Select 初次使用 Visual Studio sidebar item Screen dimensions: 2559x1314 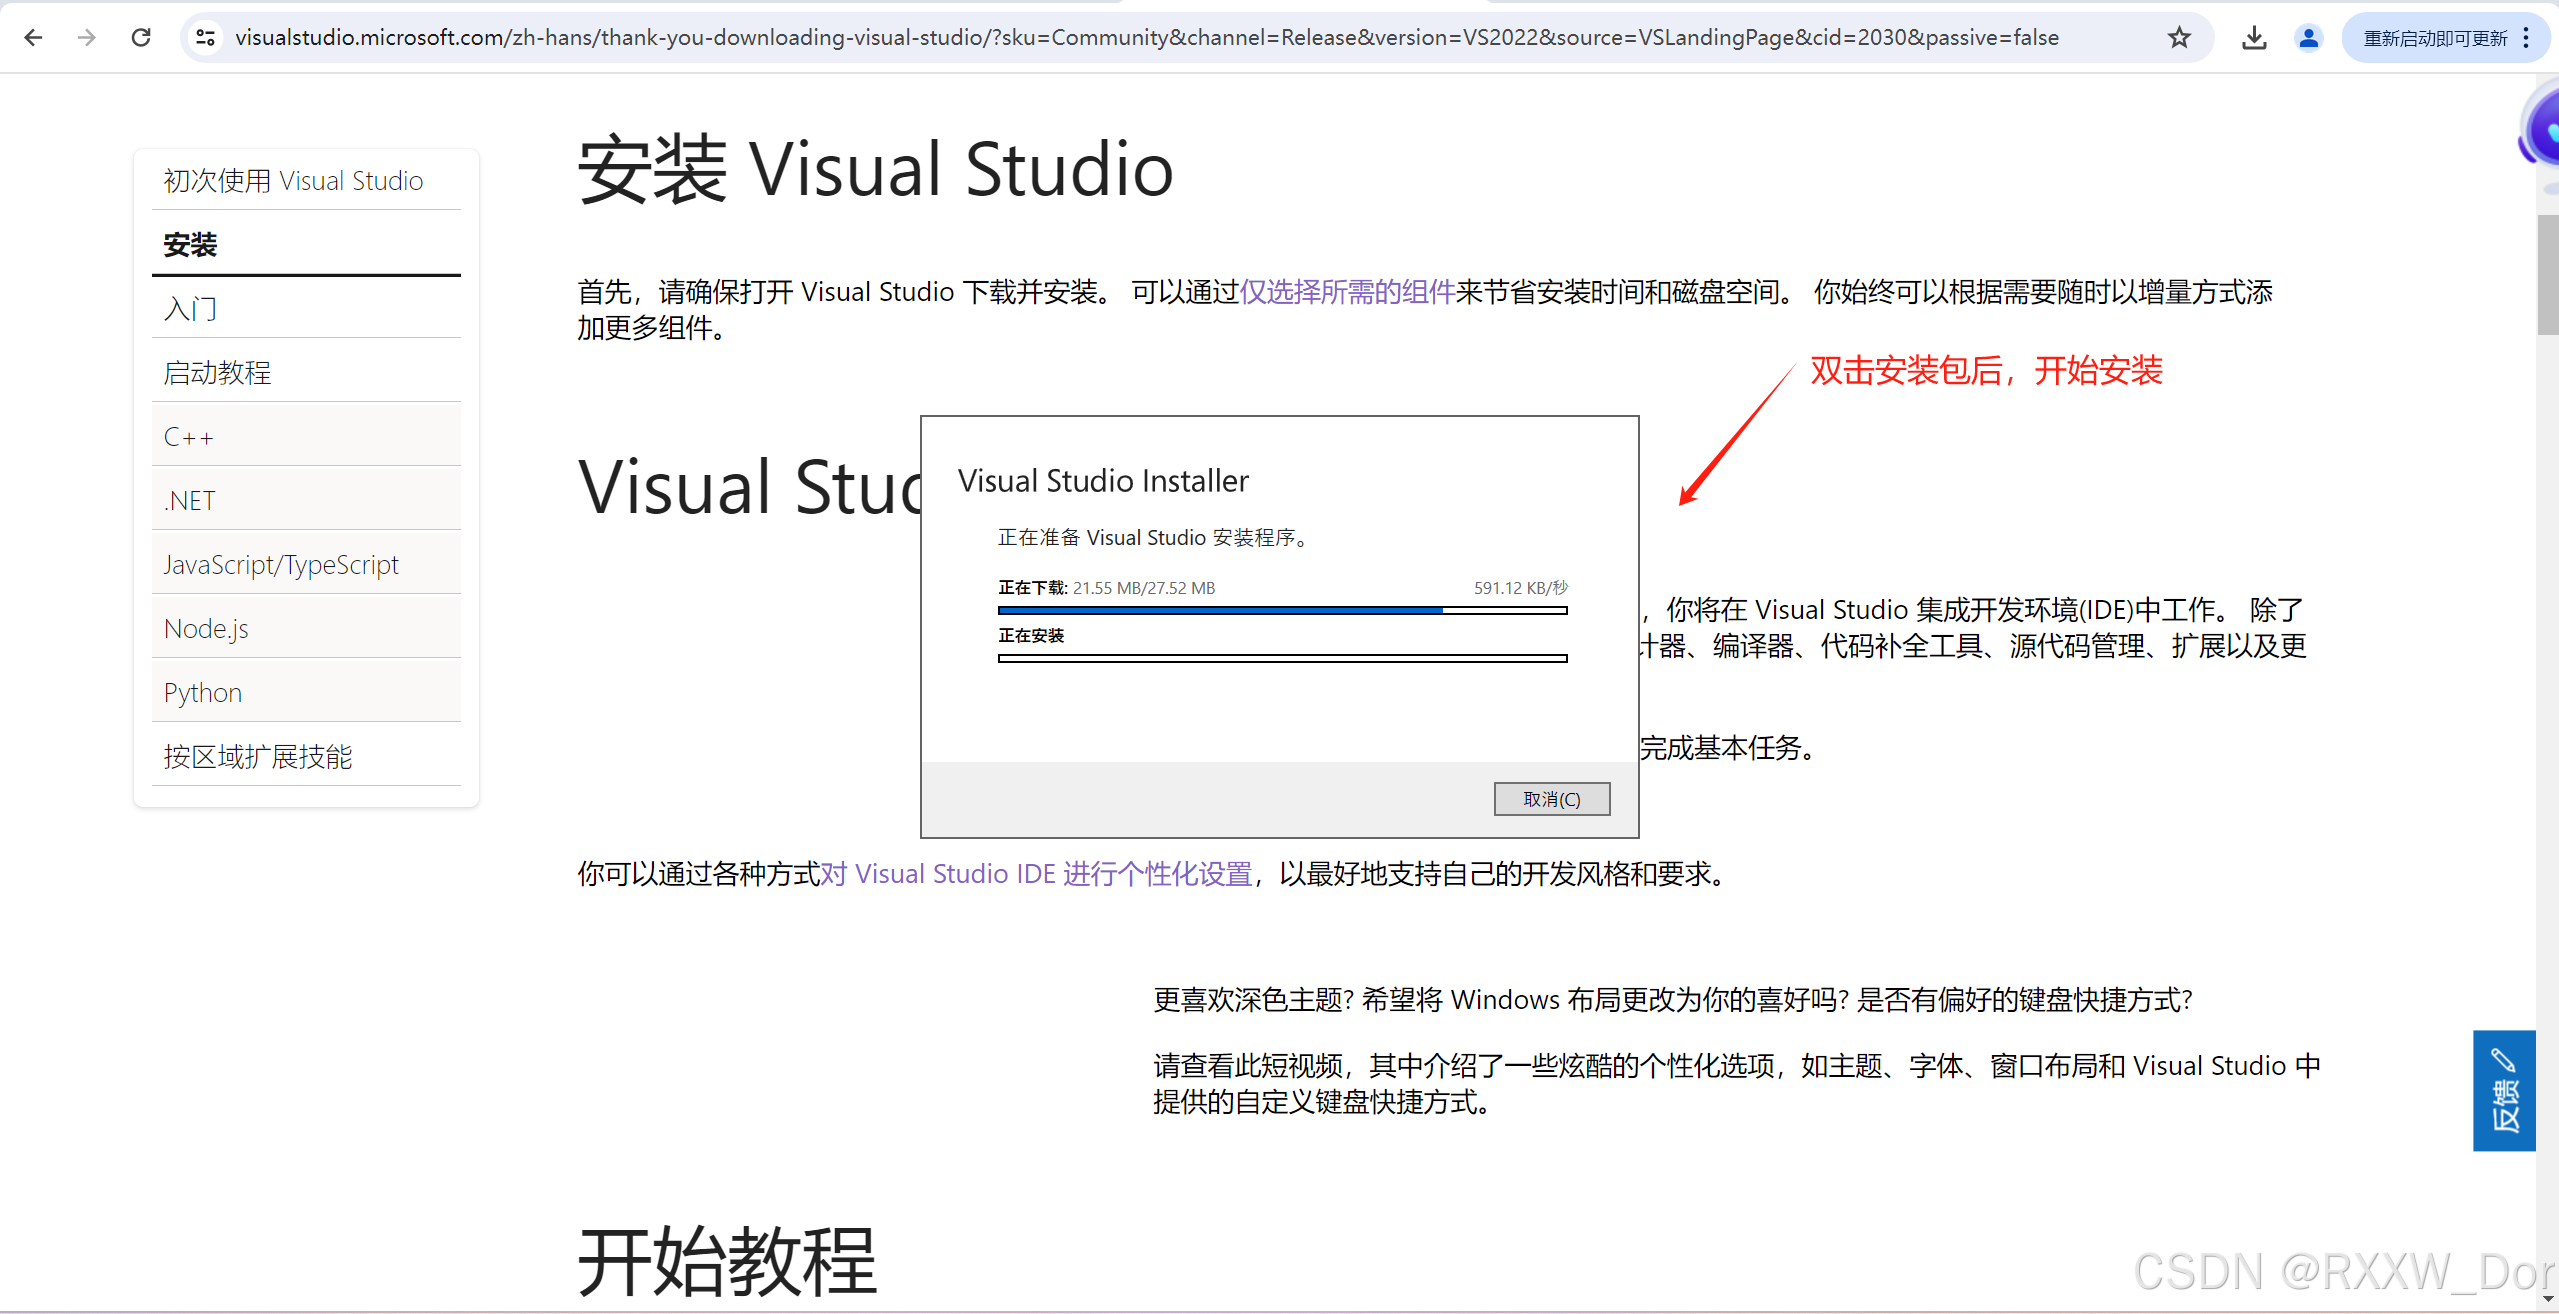click(x=293, y=181)
